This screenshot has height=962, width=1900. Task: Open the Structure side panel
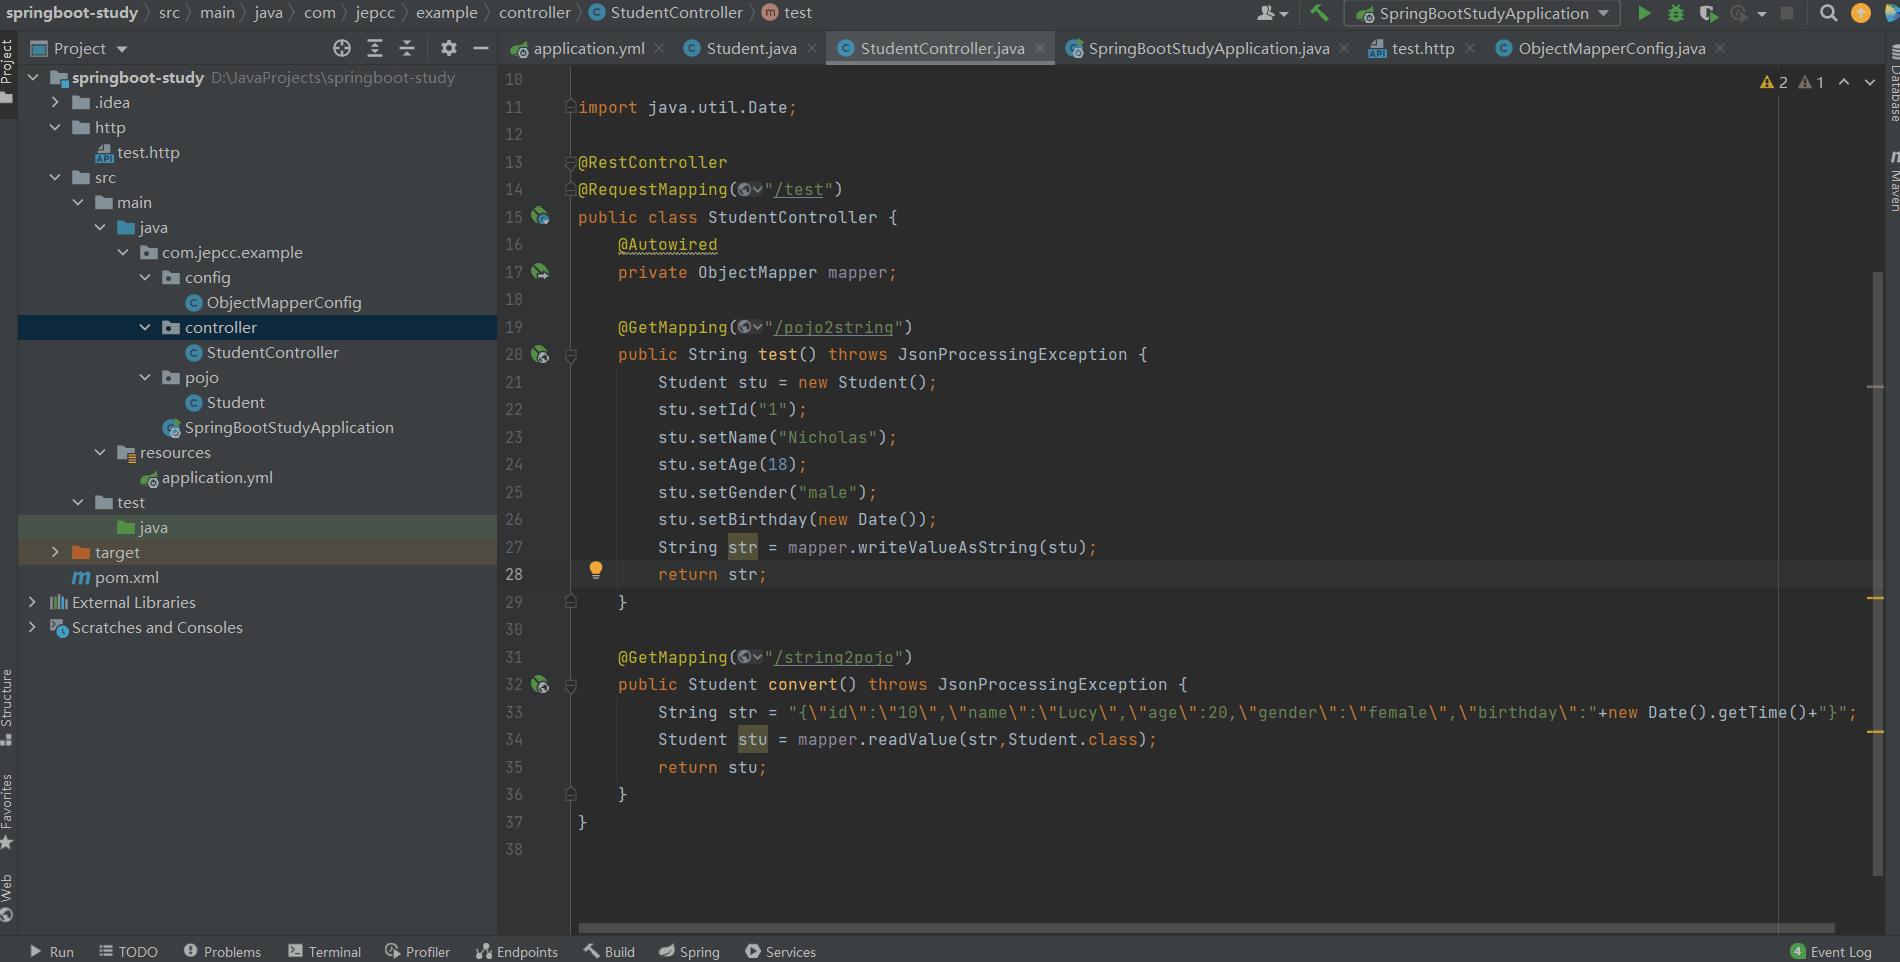click(x=7, y=707)
